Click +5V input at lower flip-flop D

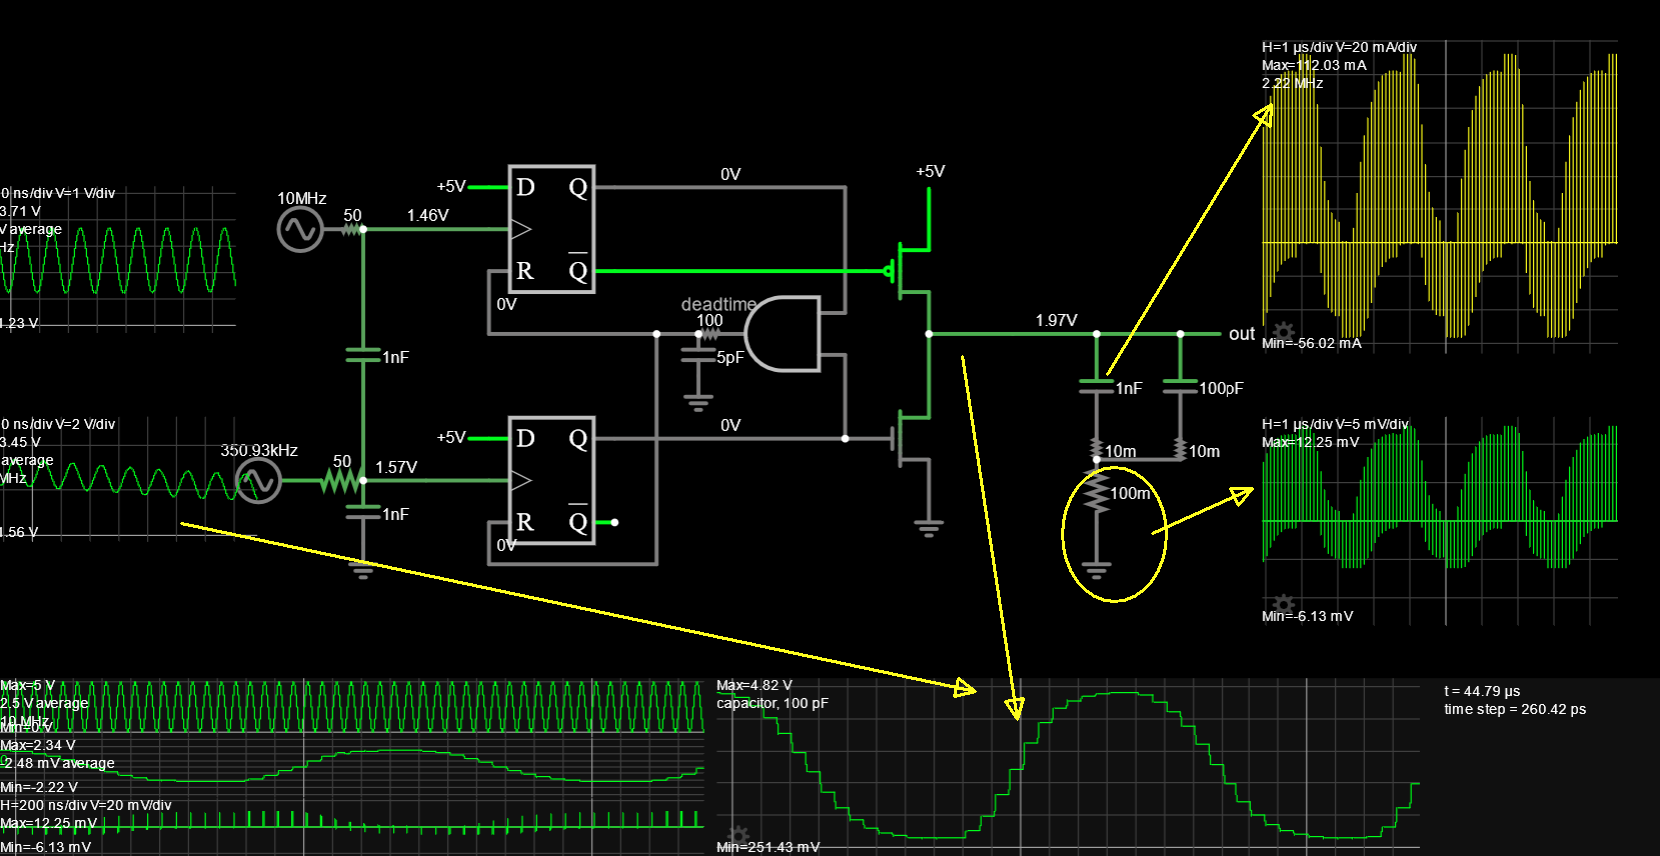point(451,437)
